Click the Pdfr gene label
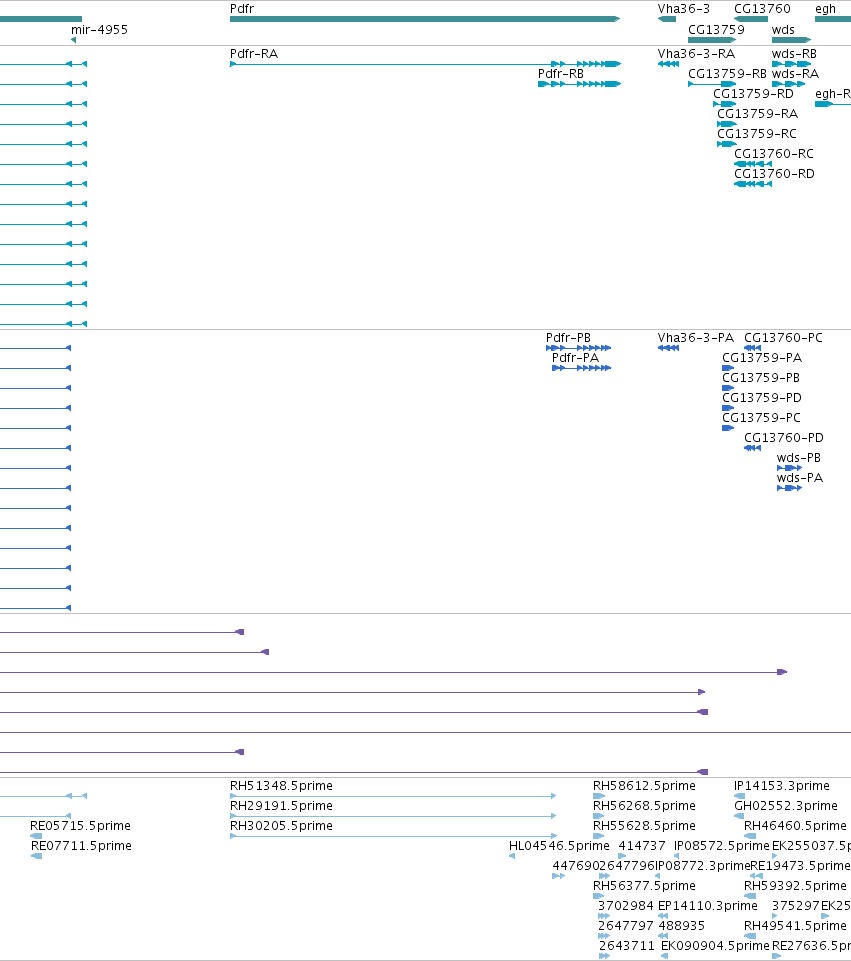The width and height of the screenshot is (851, 961). point(241,9)
